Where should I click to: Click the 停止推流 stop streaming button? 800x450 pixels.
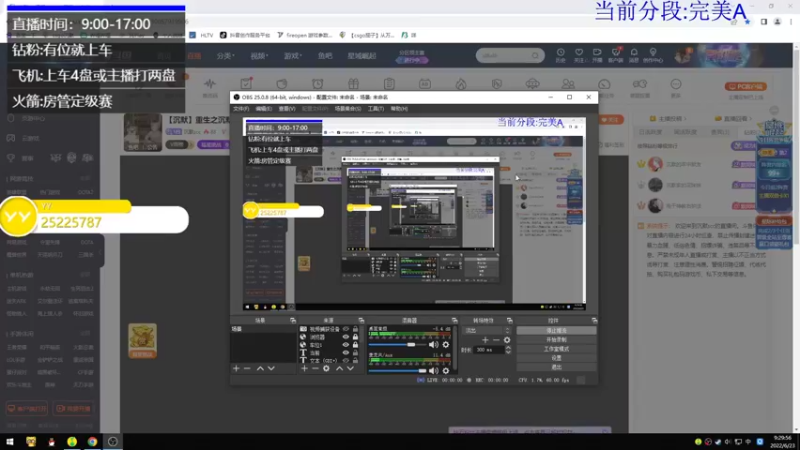click(x=556, y=331)
